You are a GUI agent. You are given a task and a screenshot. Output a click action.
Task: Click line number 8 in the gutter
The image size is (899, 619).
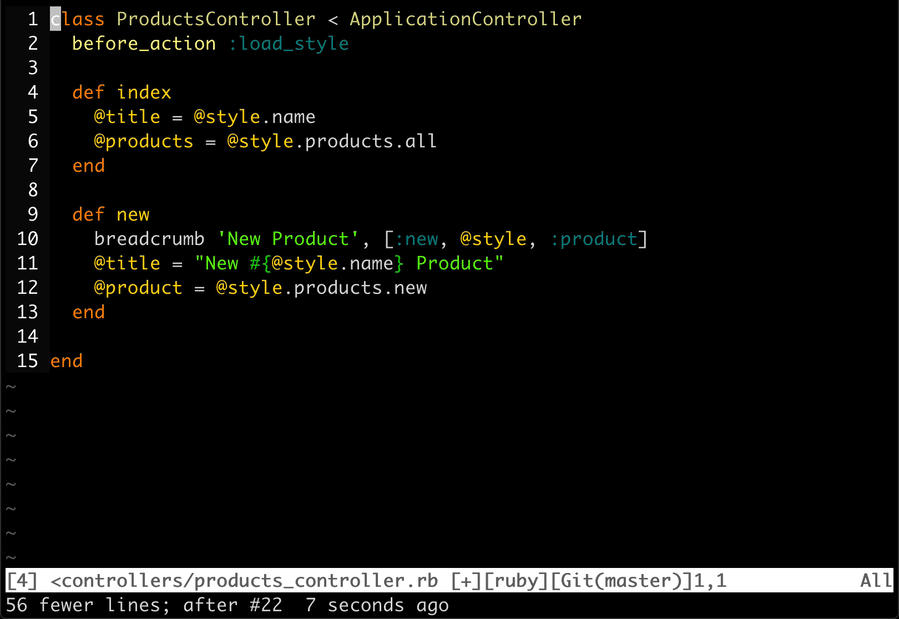(33, 190)
